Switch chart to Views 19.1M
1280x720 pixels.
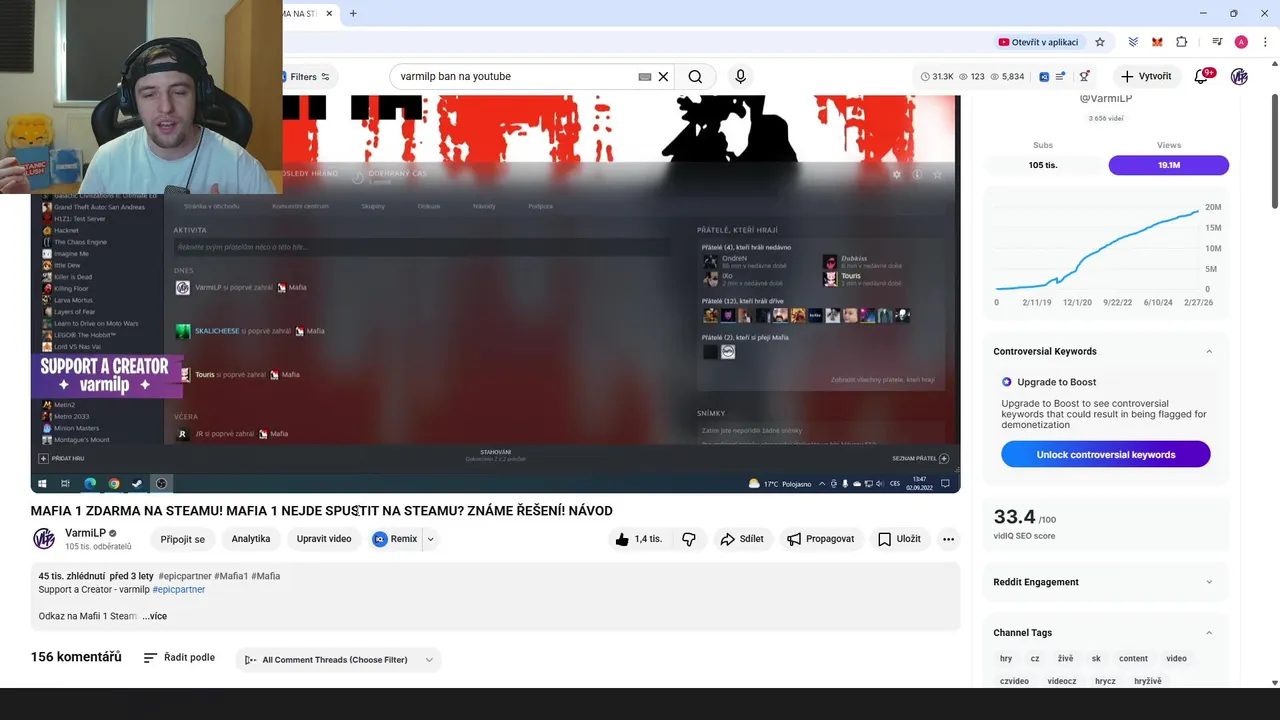coord(1169,165)
